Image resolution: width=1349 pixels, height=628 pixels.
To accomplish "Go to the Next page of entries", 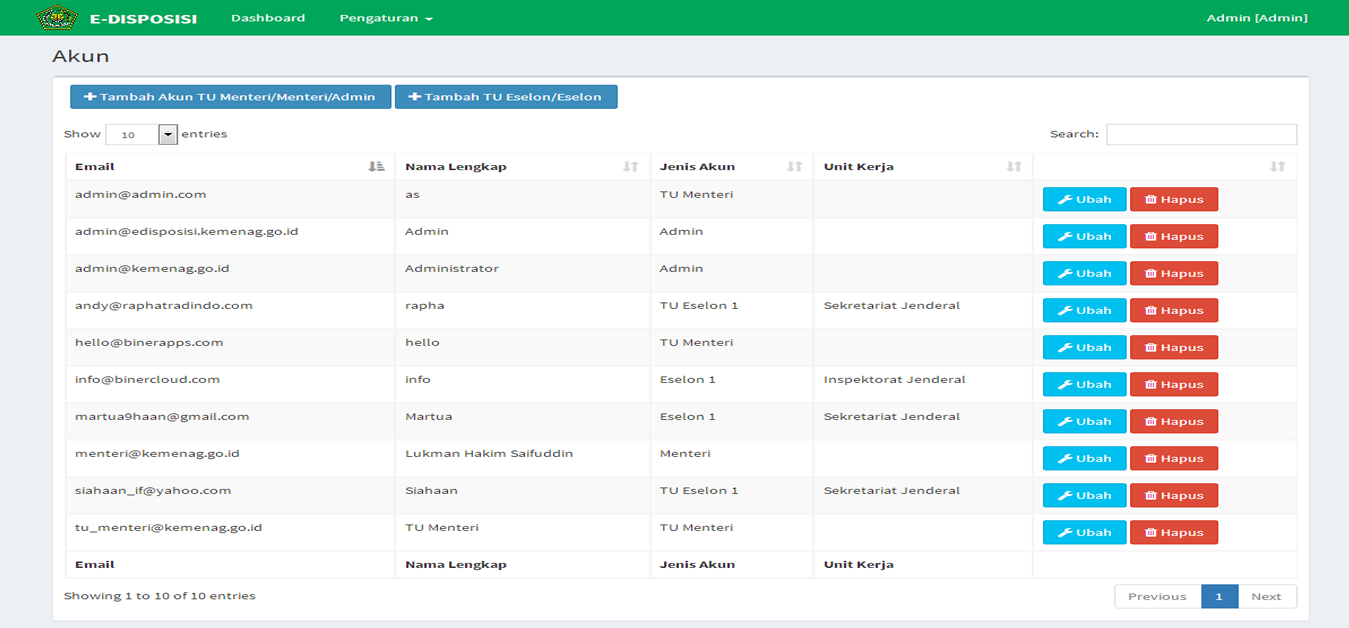I will [x=1266, y=596].
